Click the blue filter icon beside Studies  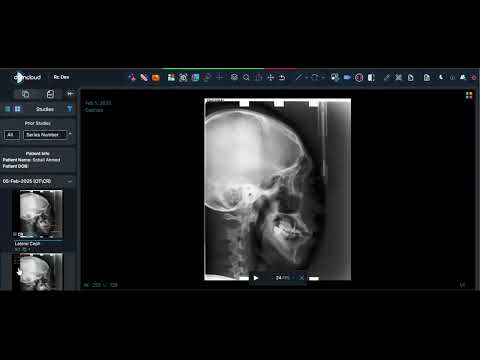70,109
